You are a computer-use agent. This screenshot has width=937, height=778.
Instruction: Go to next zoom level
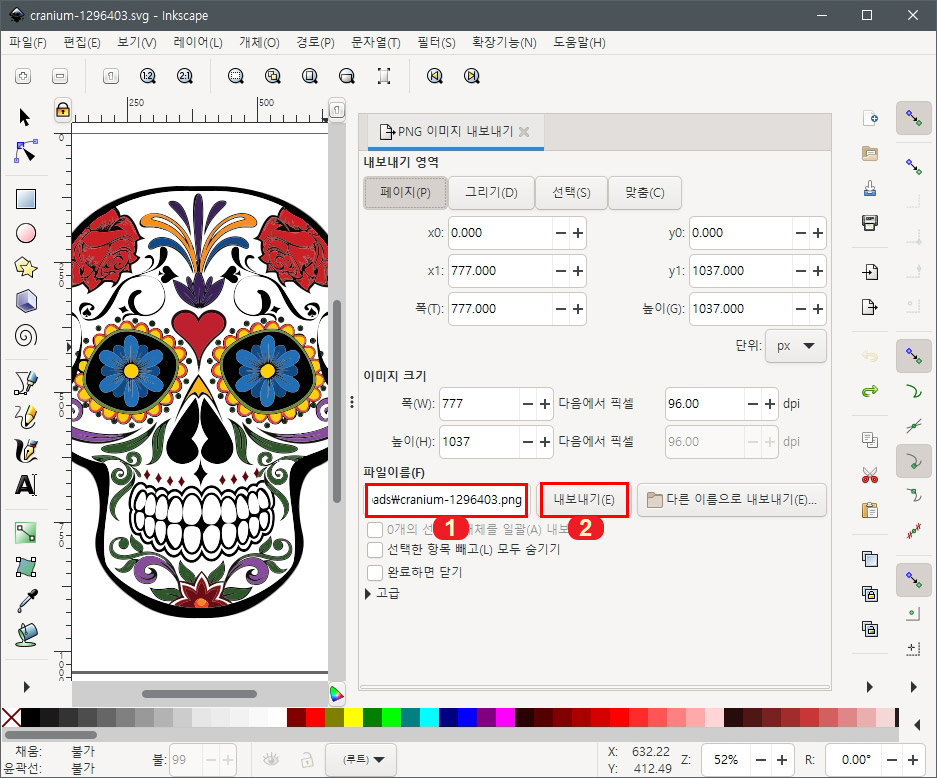(471, 76)
